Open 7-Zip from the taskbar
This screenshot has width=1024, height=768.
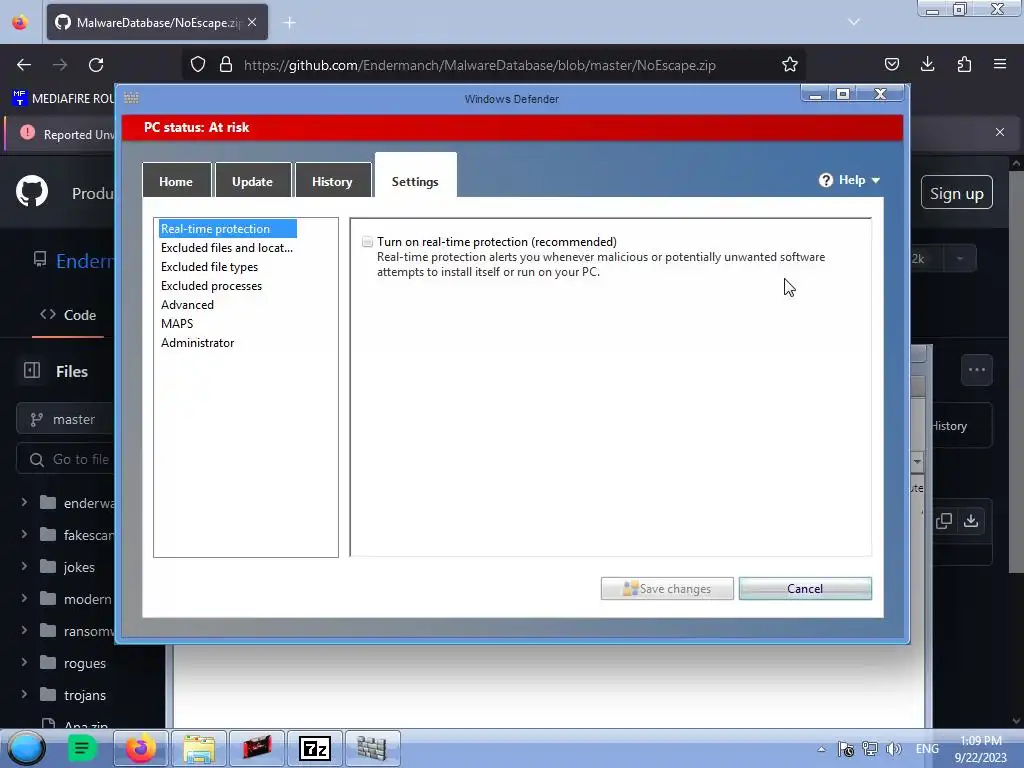click(x=315, y=748)
